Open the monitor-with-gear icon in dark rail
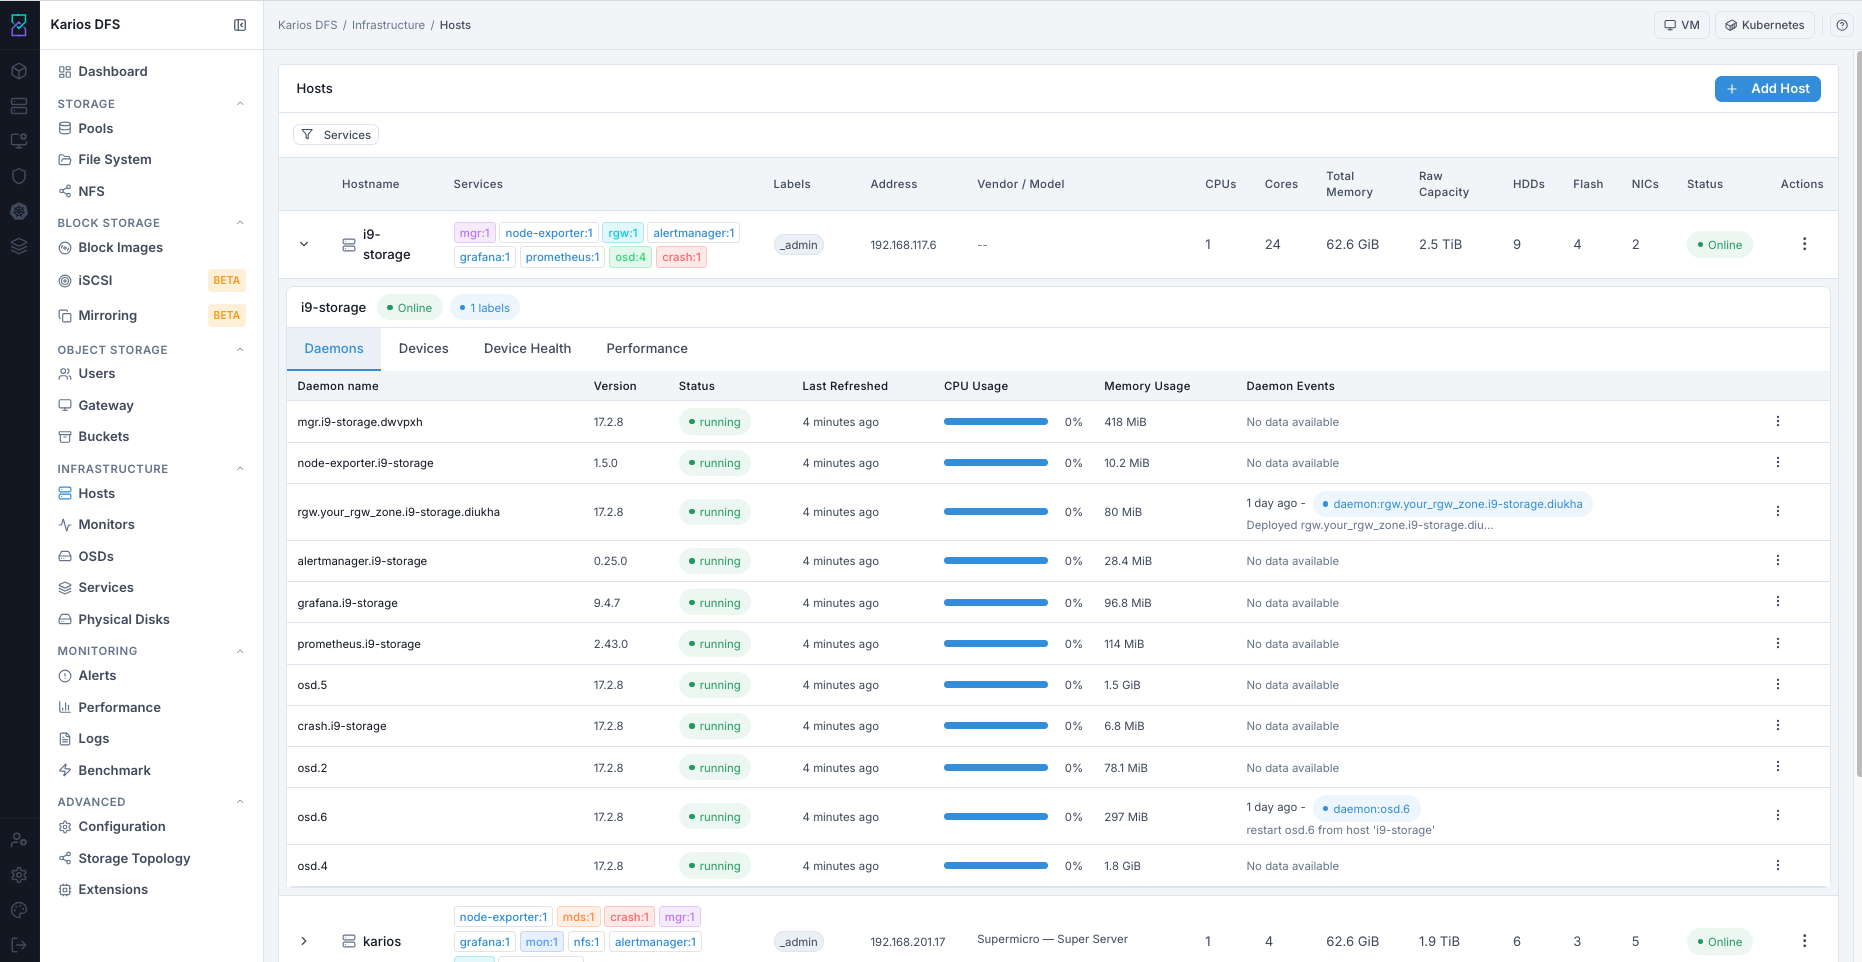The image size is (1862, 962). (x=19, y=141)
